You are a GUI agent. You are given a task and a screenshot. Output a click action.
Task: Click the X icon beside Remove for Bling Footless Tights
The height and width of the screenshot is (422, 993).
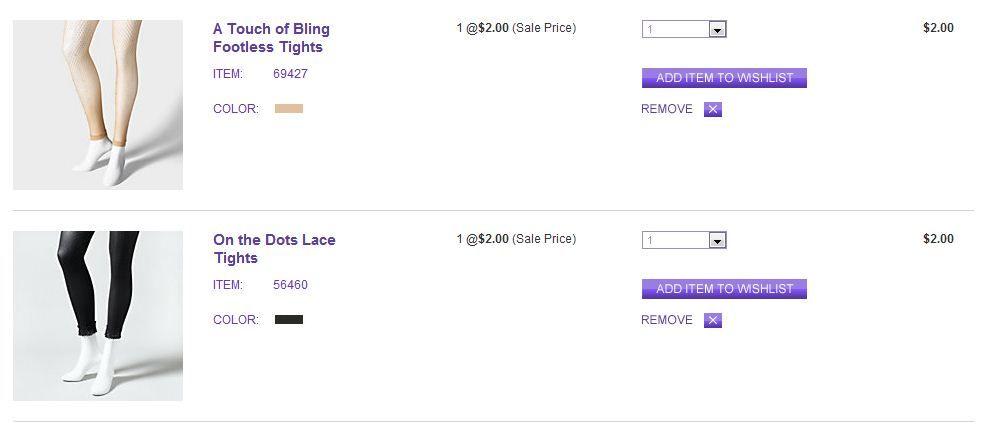pos(712,110)
